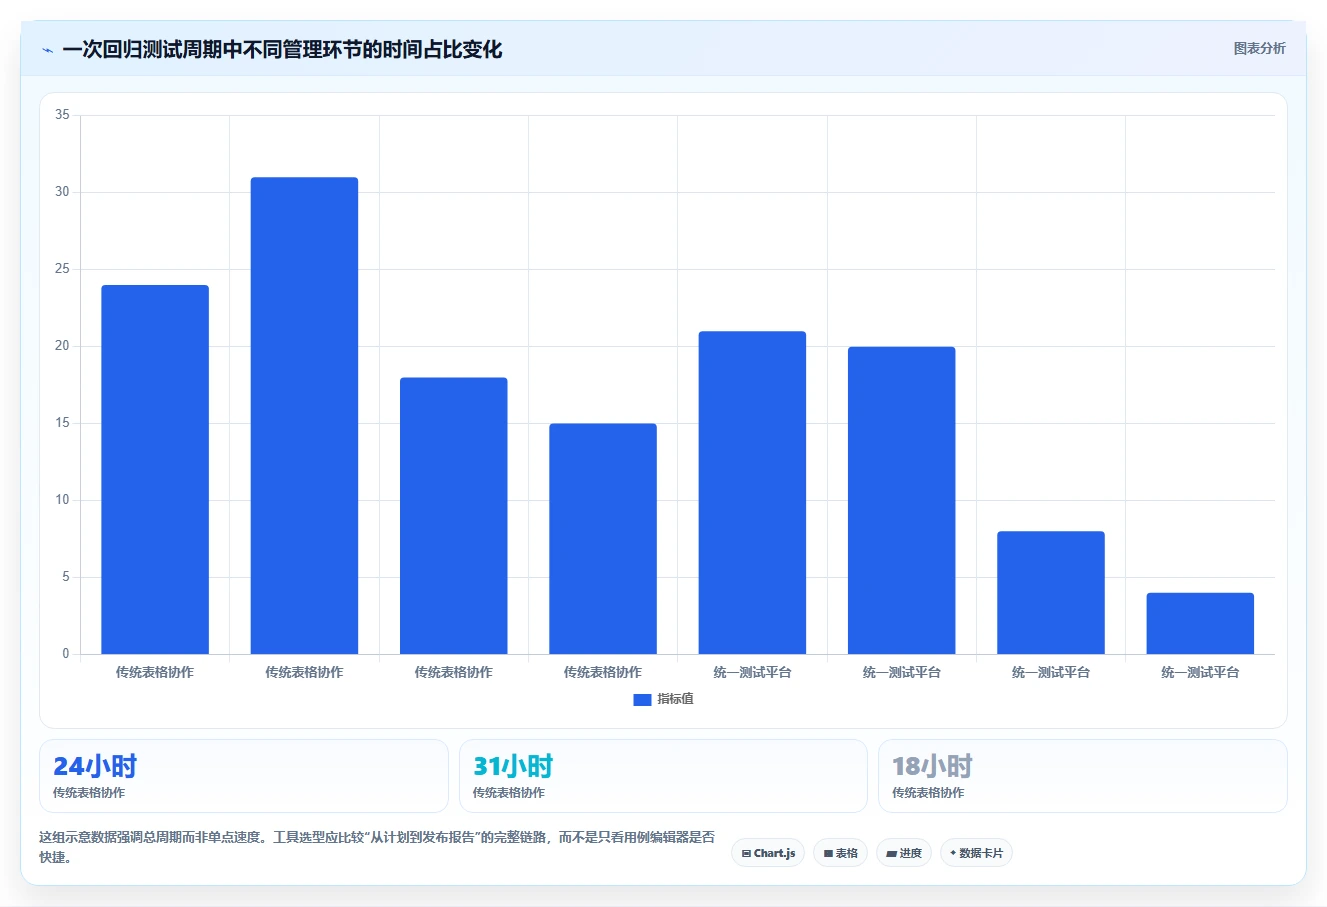Image resolution: width=1327 pixels, height=907 pixels.
Task: Click the 图表分析 label in the header
Action: point(1259,48)
